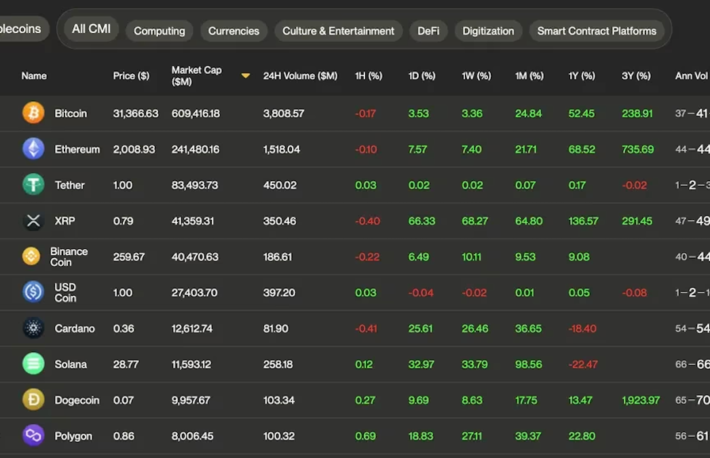Select the Culture & Entertainment tab
The height and width of the screenshot is (458, 710).
pyautogui.click(x=338, y=31)
